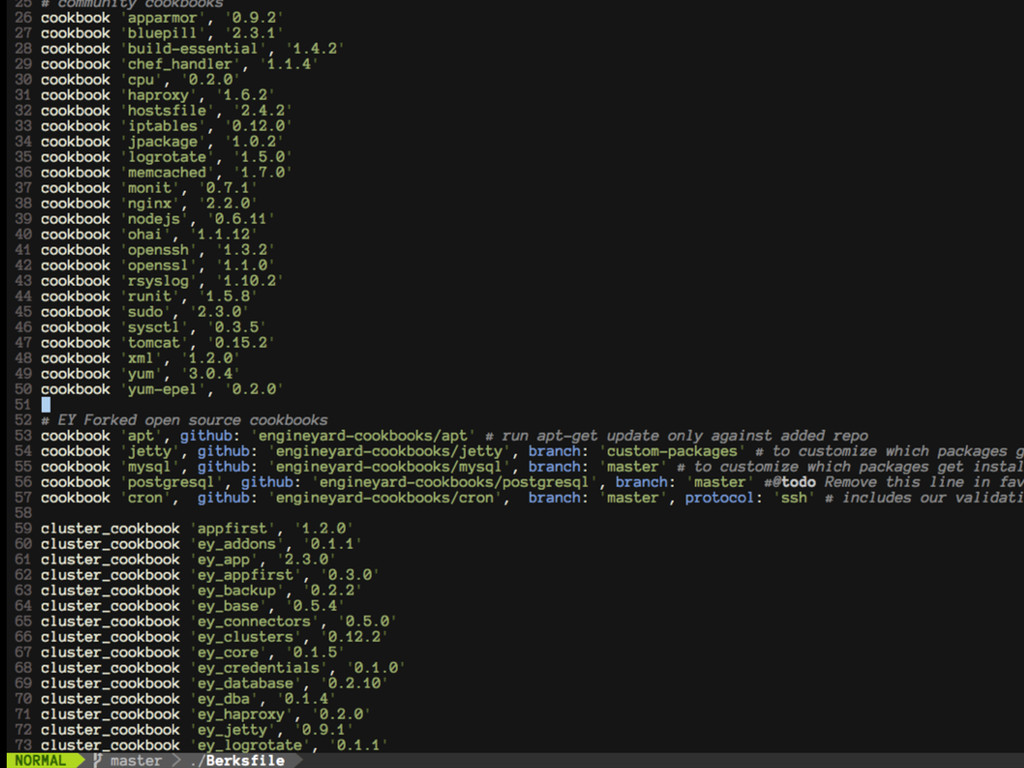Click the 'xml' cookbook name

140,359
